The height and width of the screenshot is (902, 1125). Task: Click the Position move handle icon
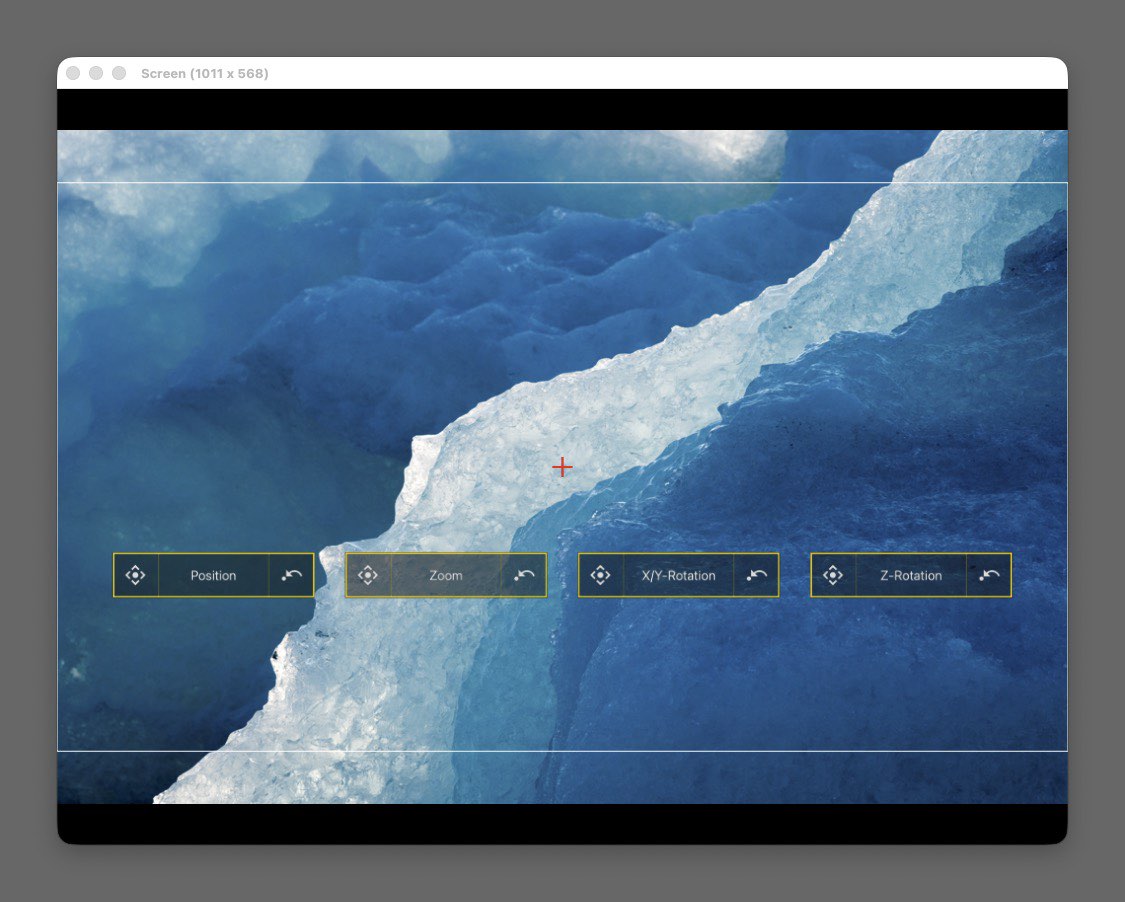136,575
